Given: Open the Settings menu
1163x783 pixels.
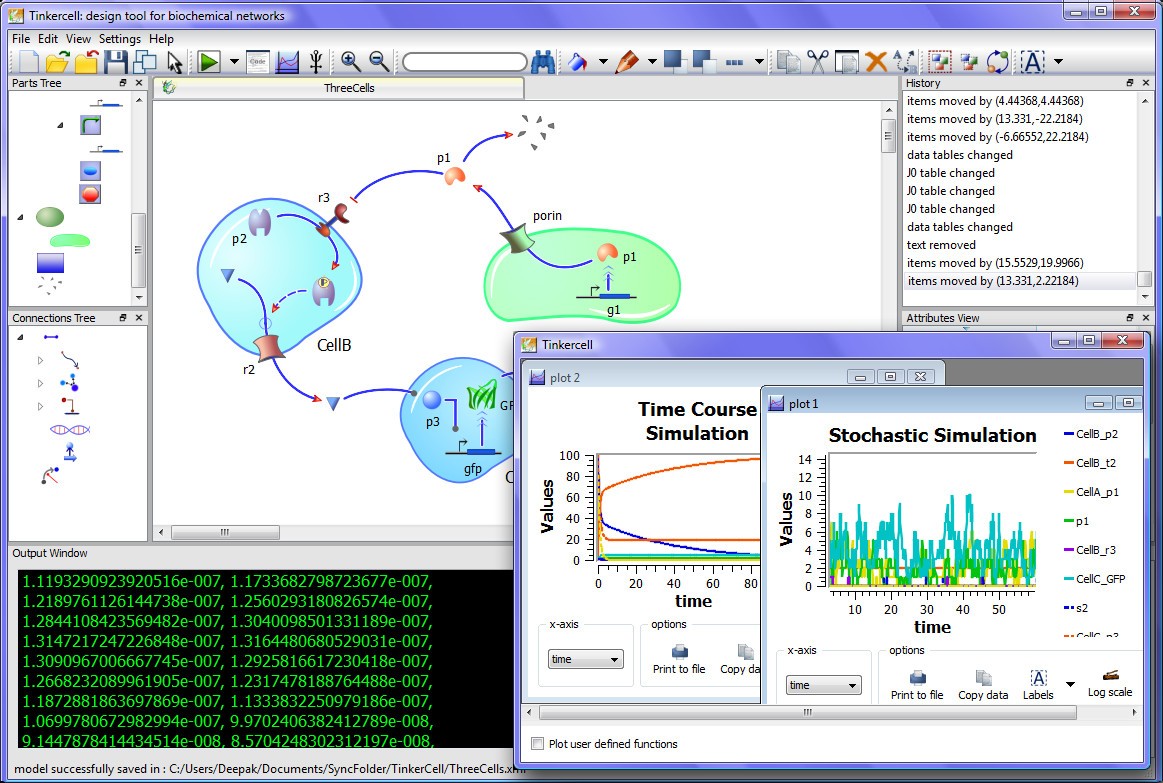Looking at the screenshot, I should 119,38.
